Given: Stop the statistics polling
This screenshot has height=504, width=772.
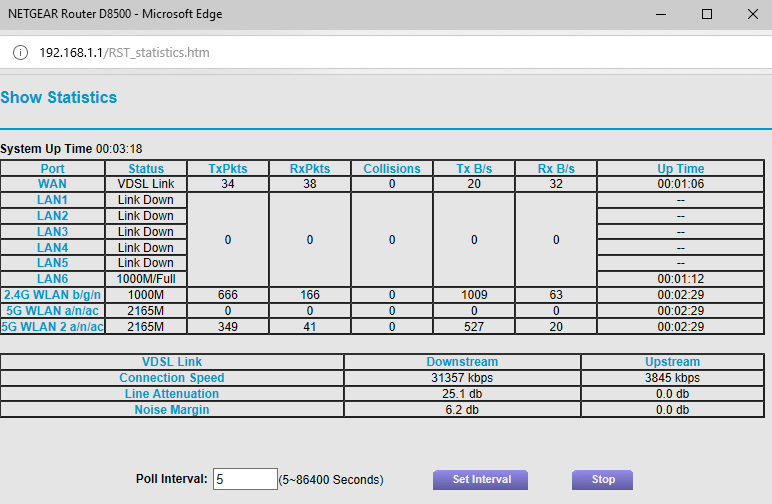Looking at the screenshot, I should [602, 480].
